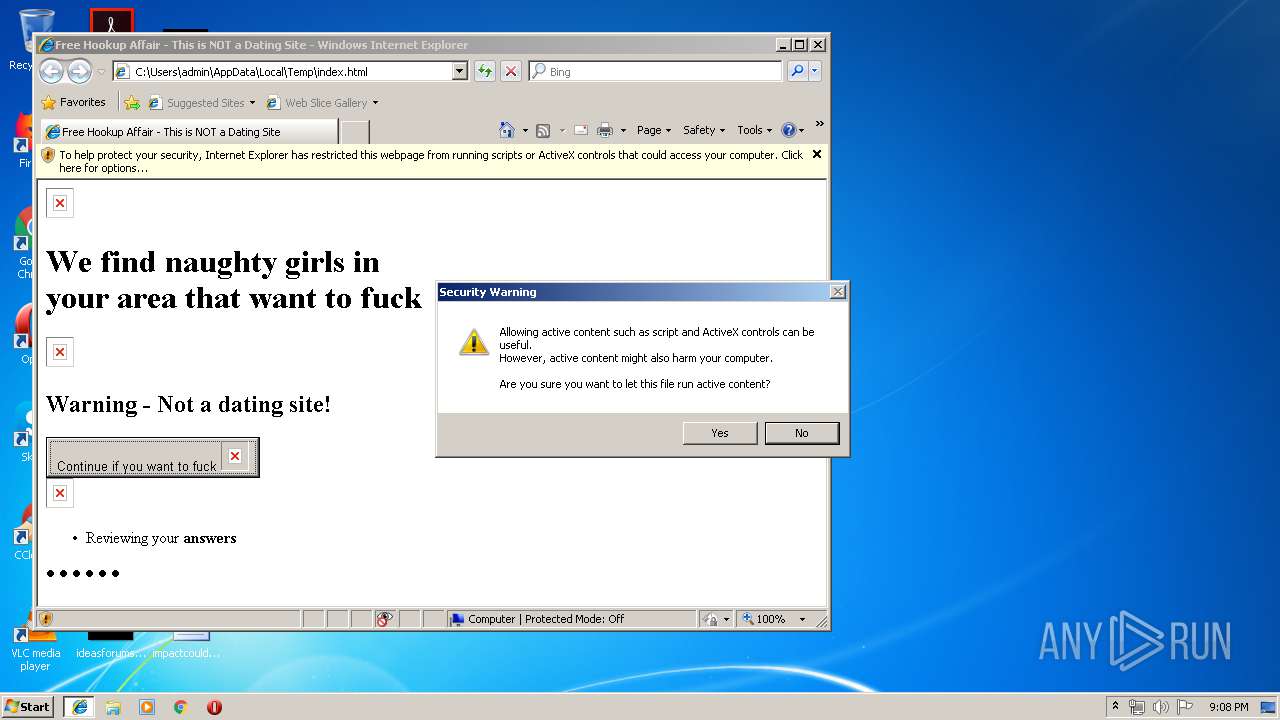The height and width of the screenshot is (720, 1280).
Task: Click the status bar shield icon
Action: [x=46, y=619]
